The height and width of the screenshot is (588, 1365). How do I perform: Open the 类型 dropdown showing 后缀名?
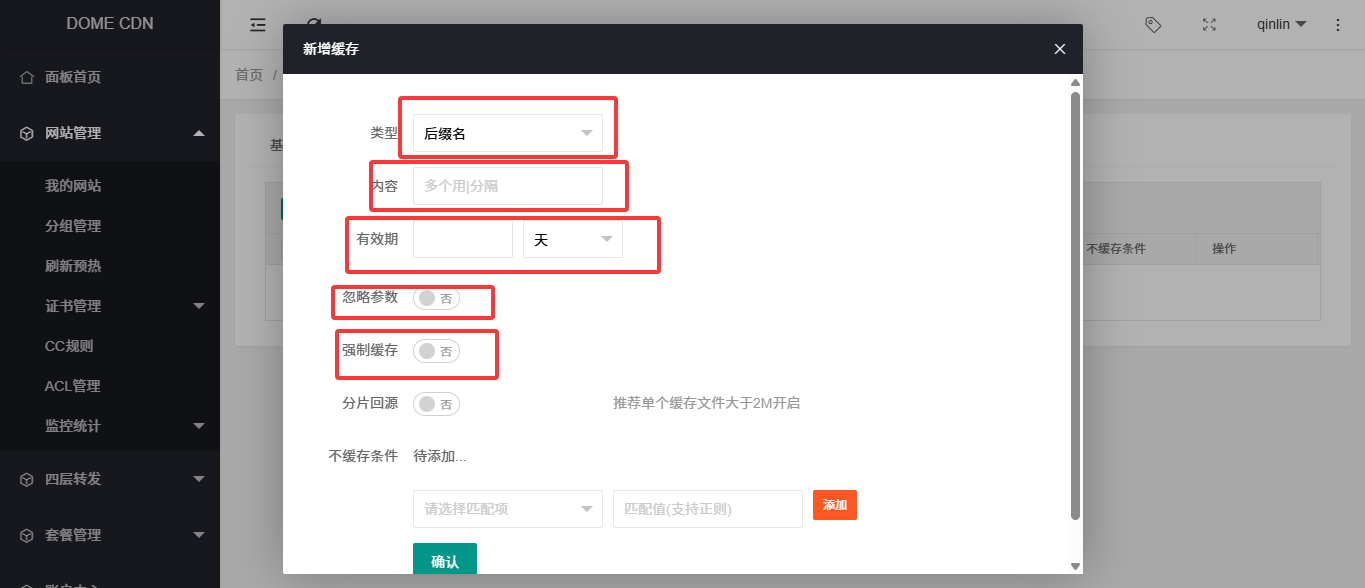[507, 133]
